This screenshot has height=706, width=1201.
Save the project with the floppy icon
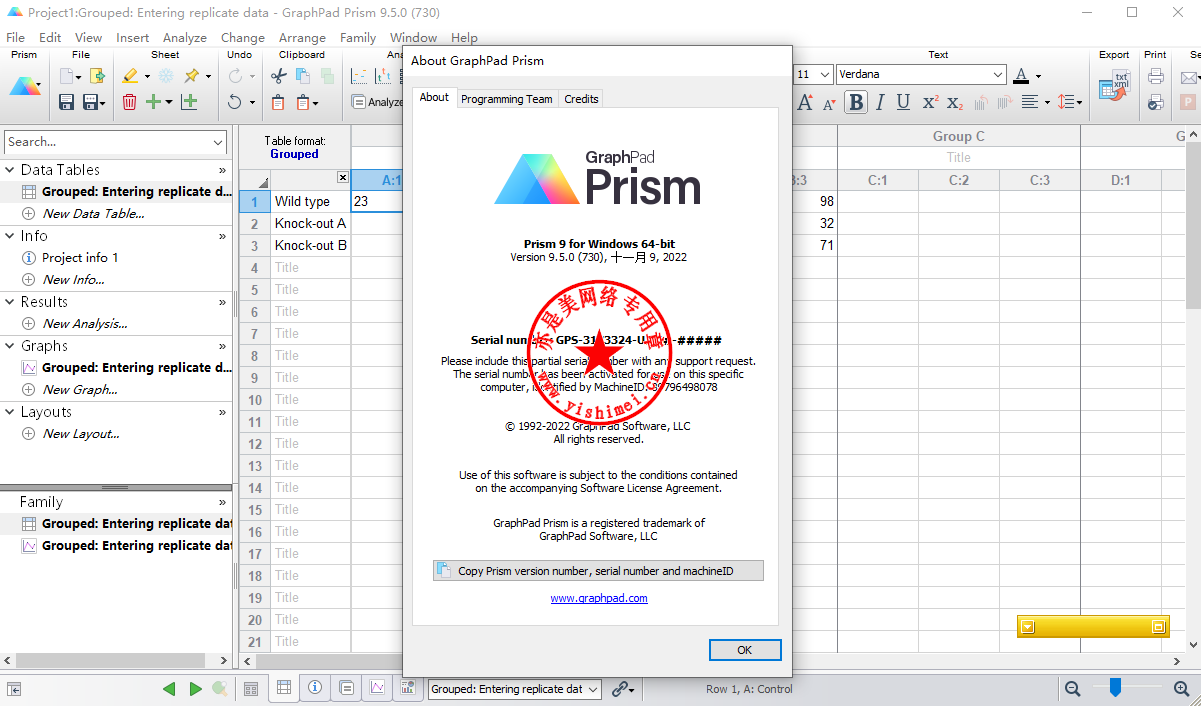pos(67,102)
